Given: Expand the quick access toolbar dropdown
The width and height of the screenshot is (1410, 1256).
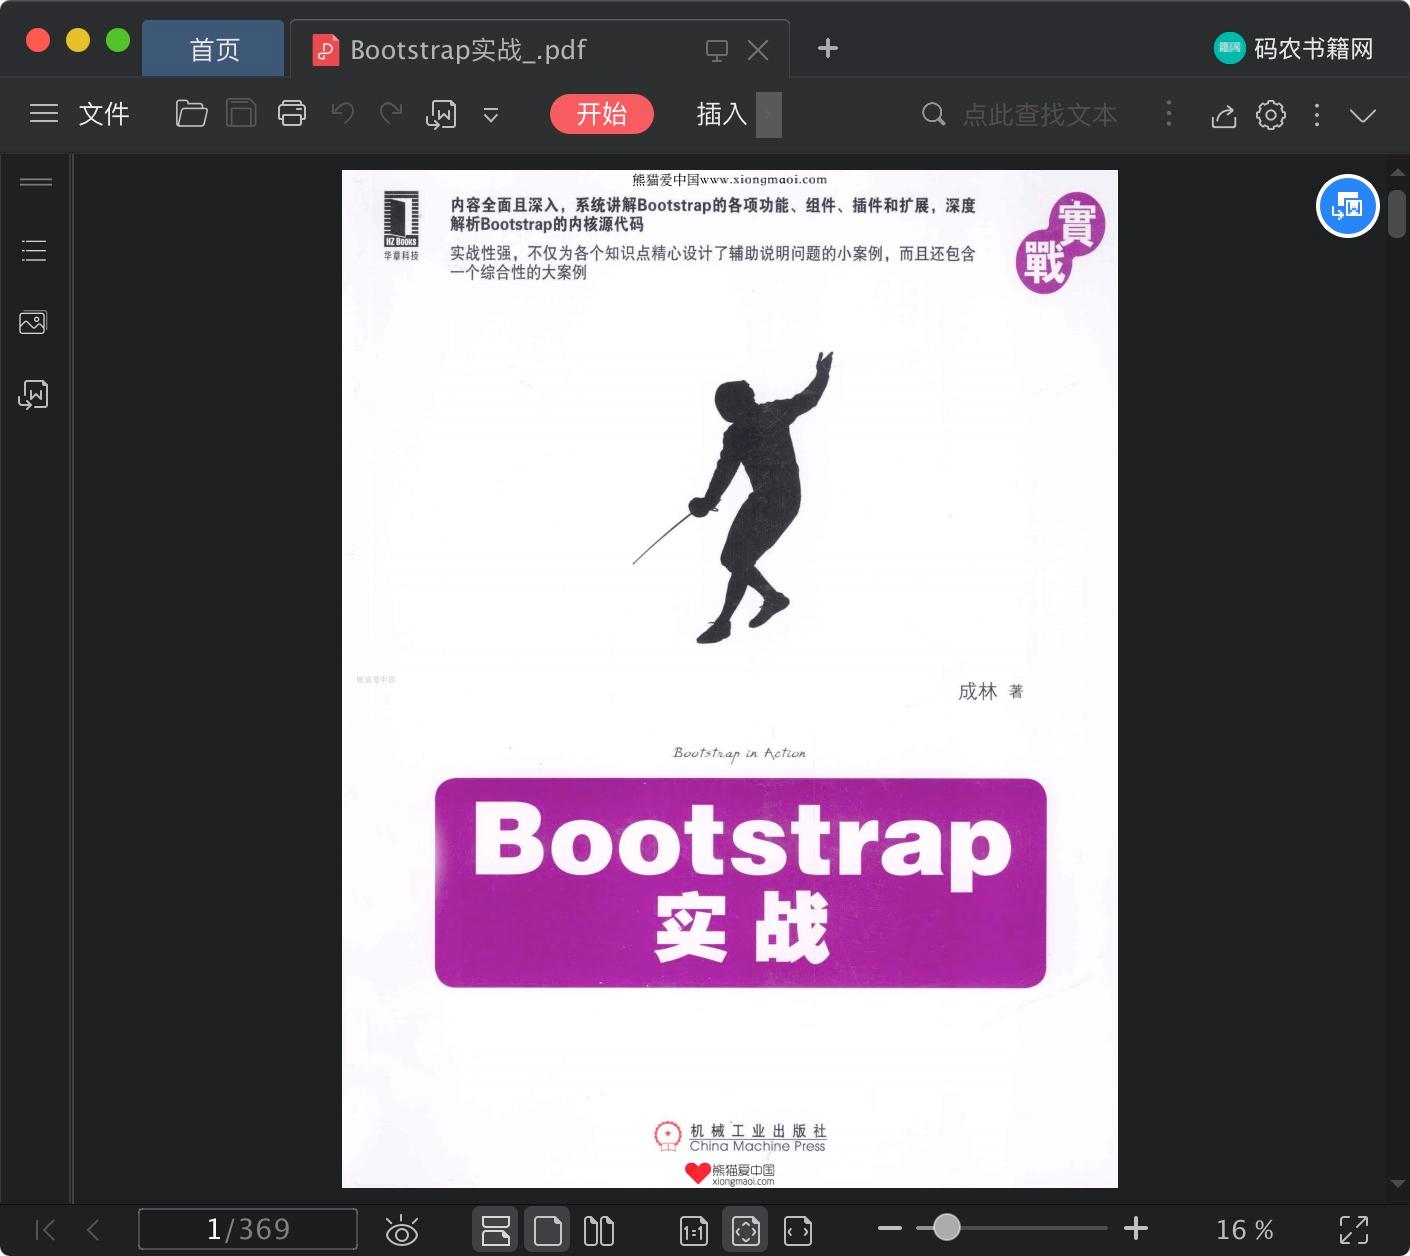Looking at the screenshot, I should pos(491,115).
